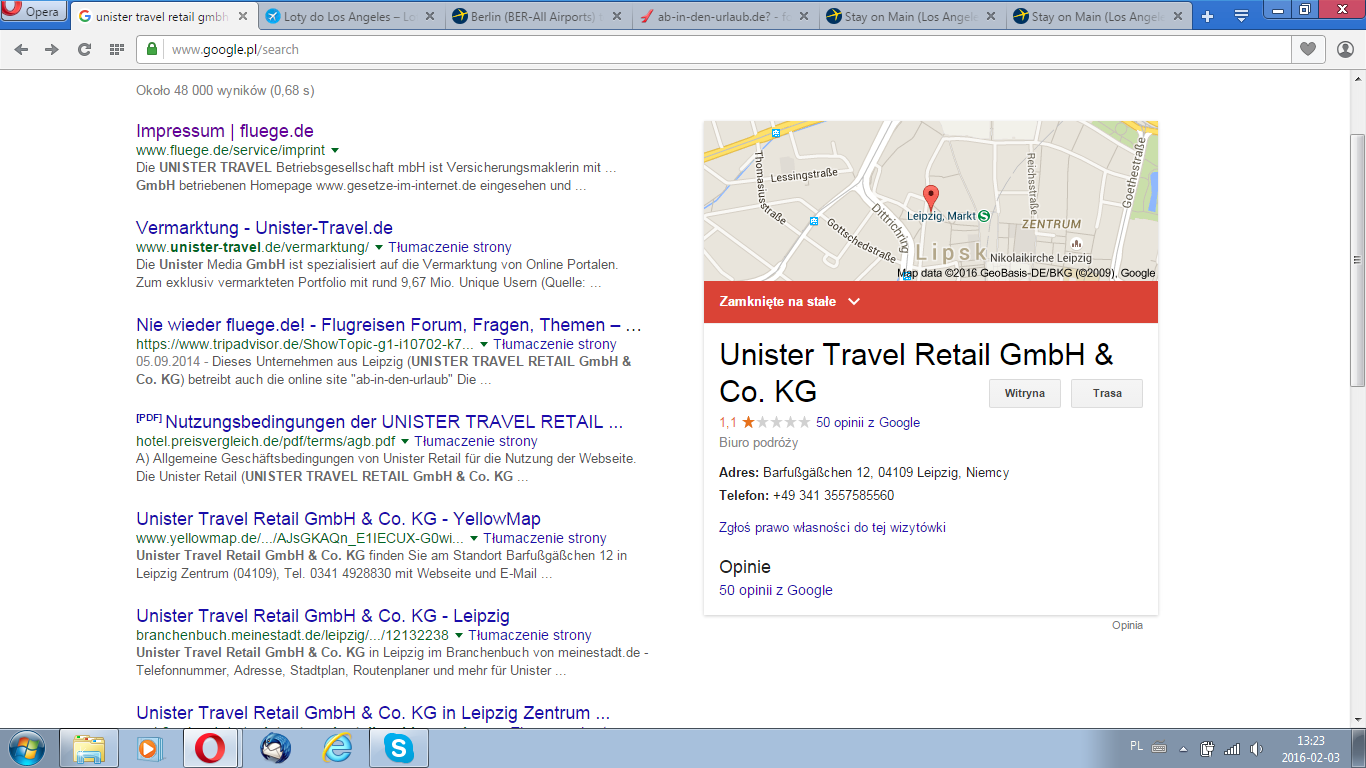
Task: Click the volume speaker icon in tray
Action: coord(1256,748)
